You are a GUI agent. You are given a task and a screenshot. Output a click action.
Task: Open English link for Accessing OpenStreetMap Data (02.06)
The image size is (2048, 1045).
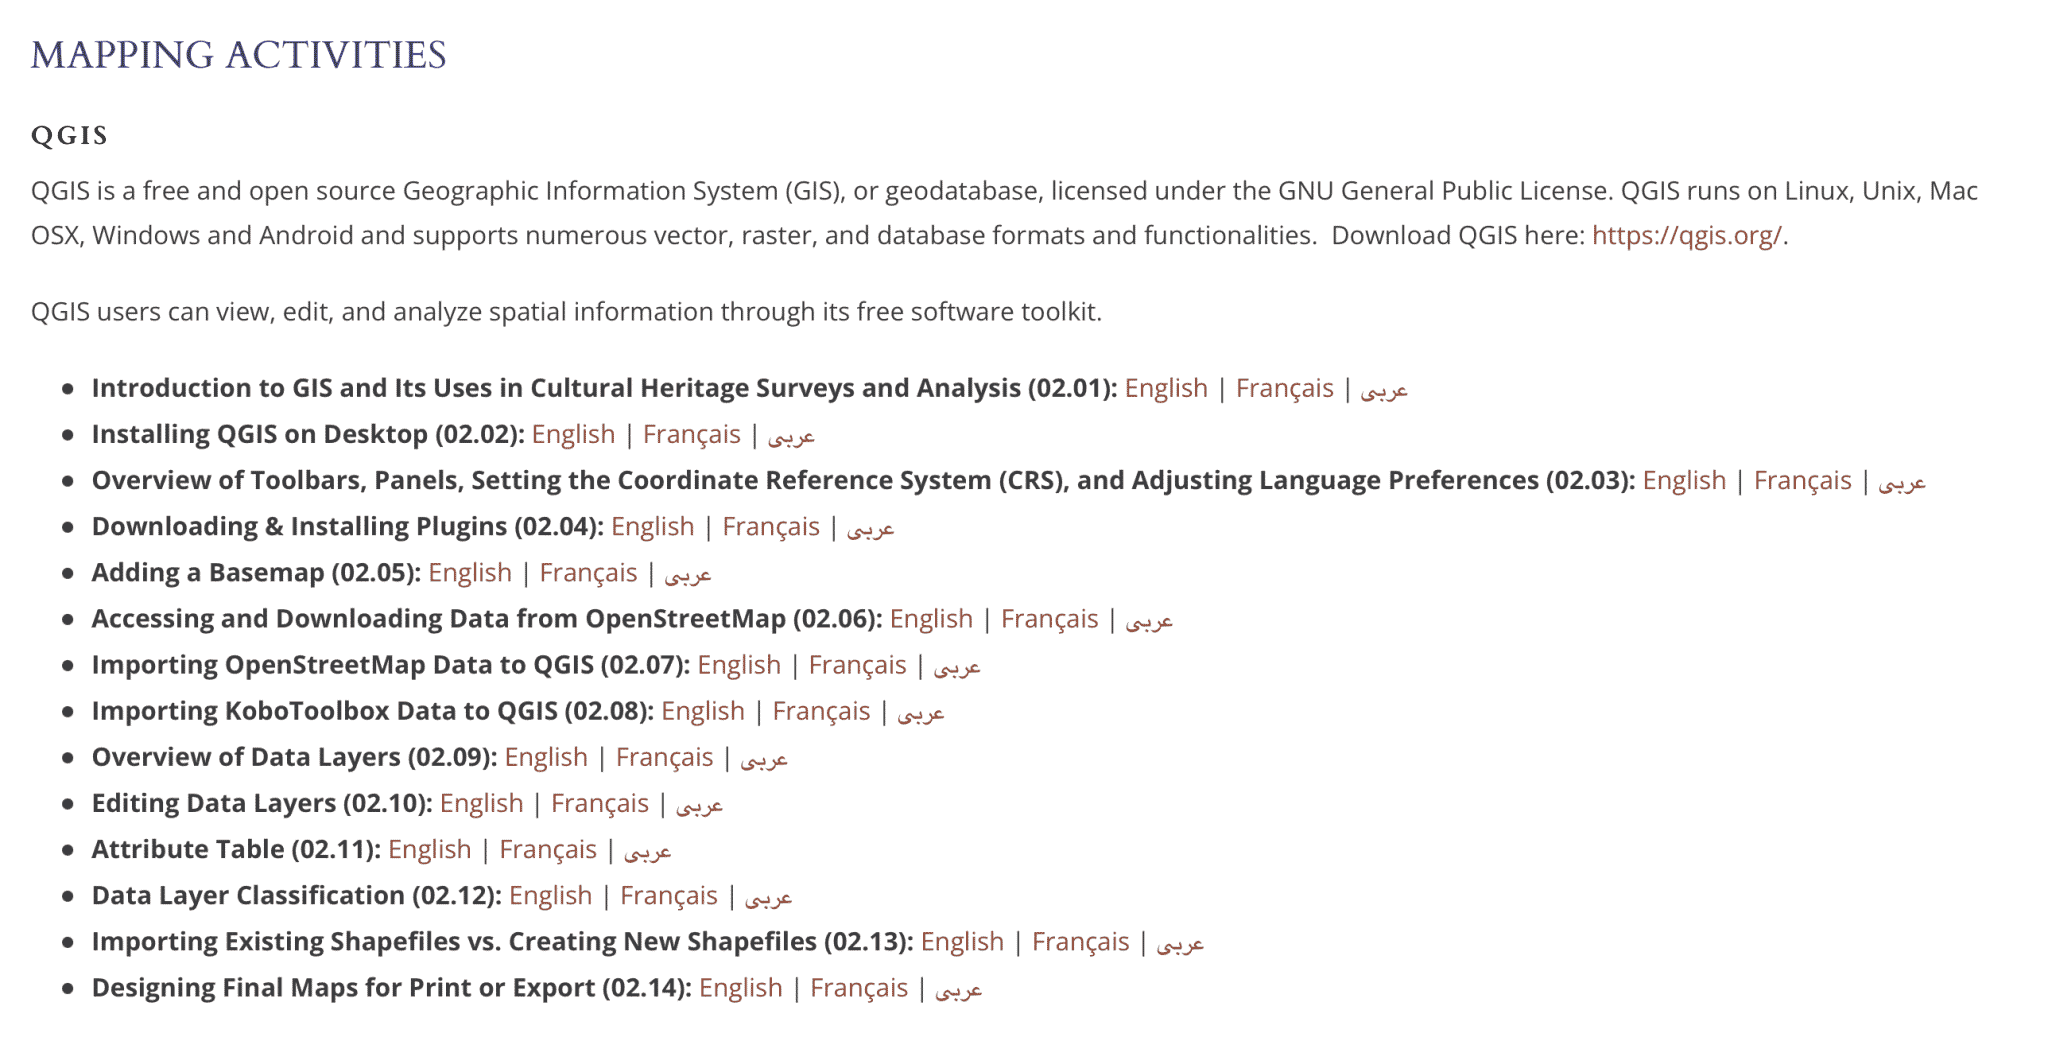pyautogui.click(x=931, y=618)
